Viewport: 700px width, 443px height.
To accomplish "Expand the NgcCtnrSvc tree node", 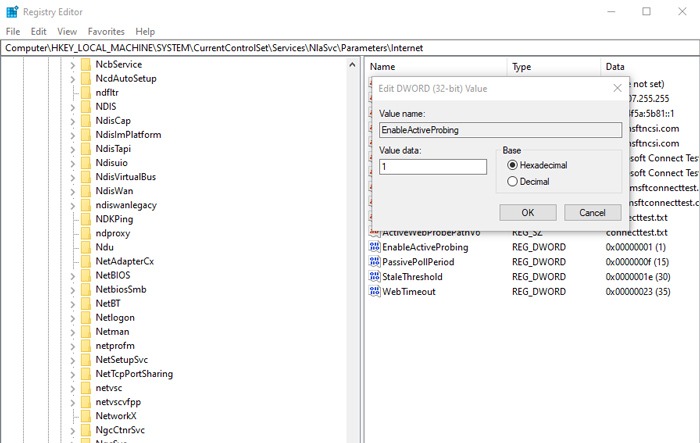I will pyautogui.click(x=72, y=430).
